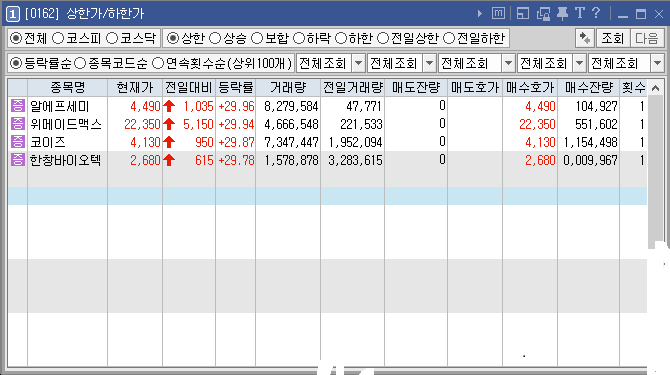The height and width of the screenshot is (375, 670).
Task: Click the bid quantity 551,602
Action: pos(596,124)
